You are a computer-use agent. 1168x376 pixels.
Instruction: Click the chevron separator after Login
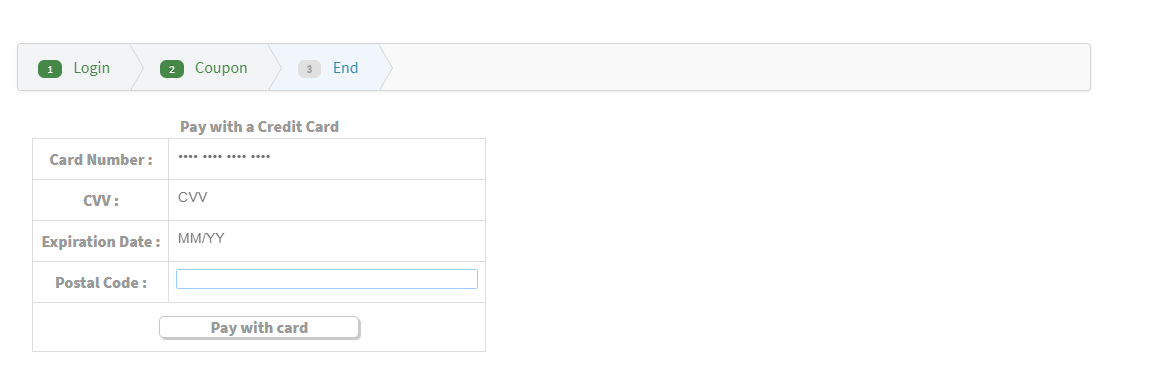click(137, 68)
